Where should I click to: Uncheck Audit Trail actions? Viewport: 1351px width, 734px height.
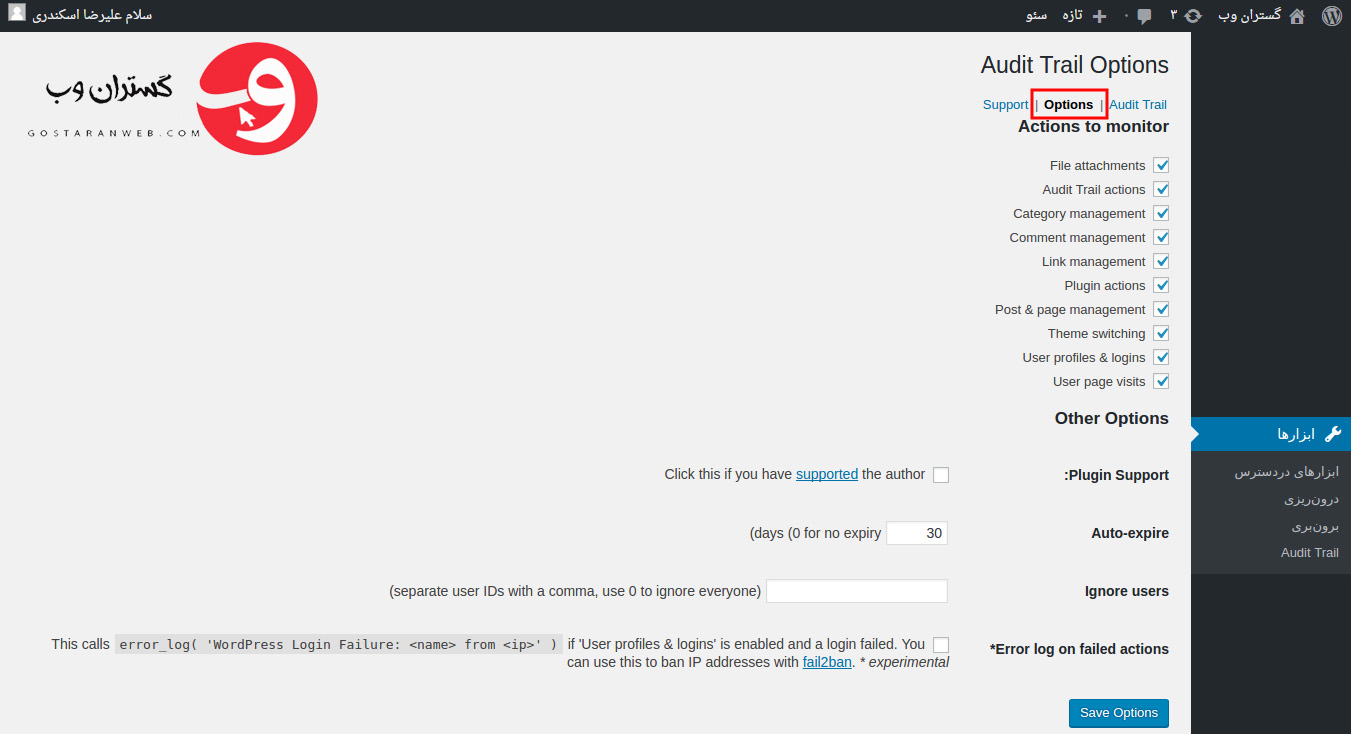point(1161,189)
